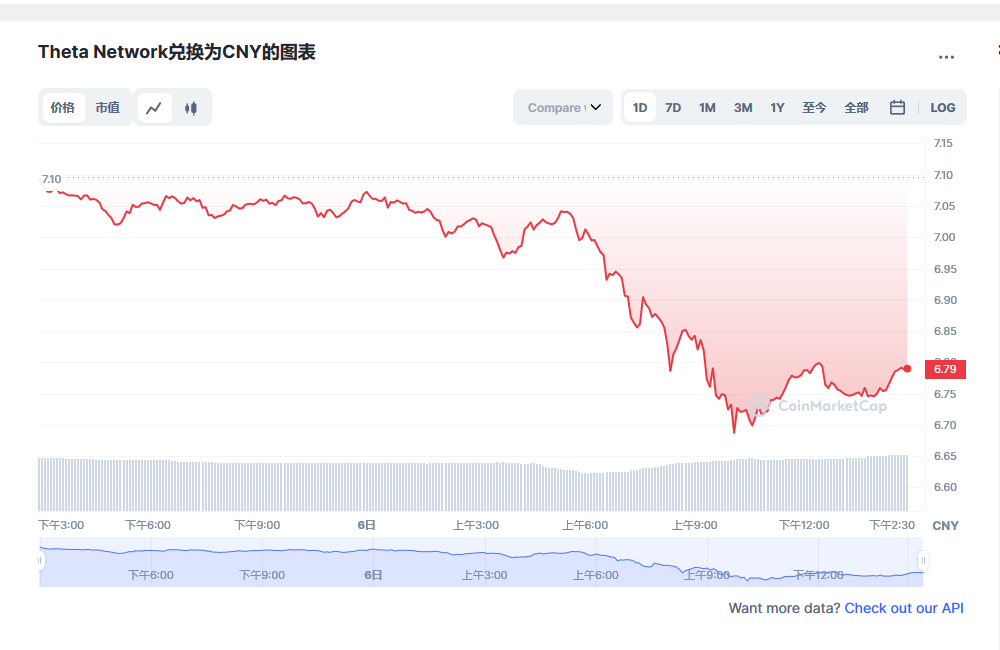This screenshot has width=1000, height=650.
Task: Click the 下午12:00 main chart x-axis label
Action: click(x=804, y=525)
